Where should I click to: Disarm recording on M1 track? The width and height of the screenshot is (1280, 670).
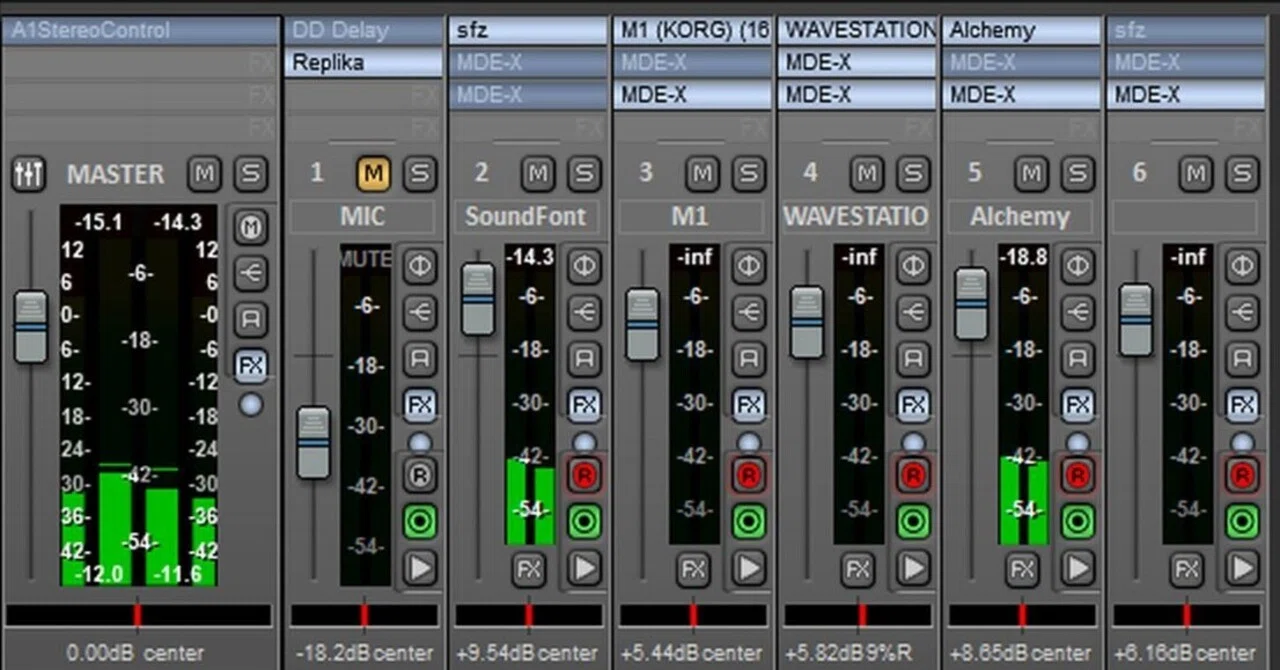pos(749,475)
